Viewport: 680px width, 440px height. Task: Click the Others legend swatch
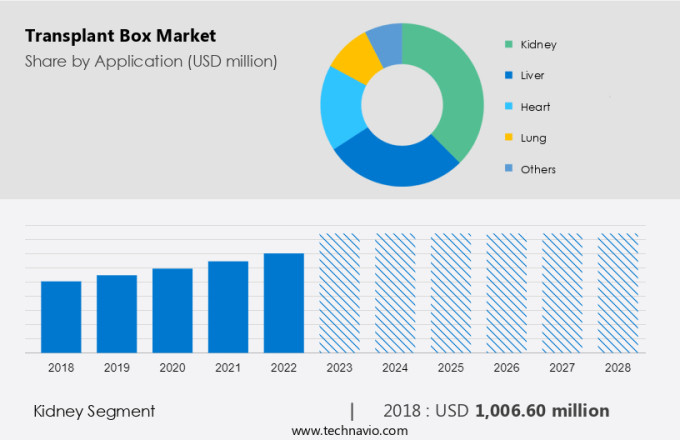pos(510,169)
